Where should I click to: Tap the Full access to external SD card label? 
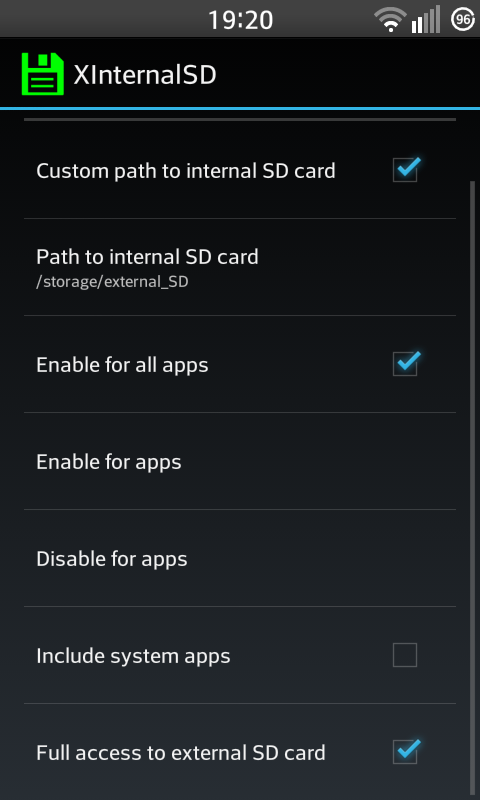(181, 753)
